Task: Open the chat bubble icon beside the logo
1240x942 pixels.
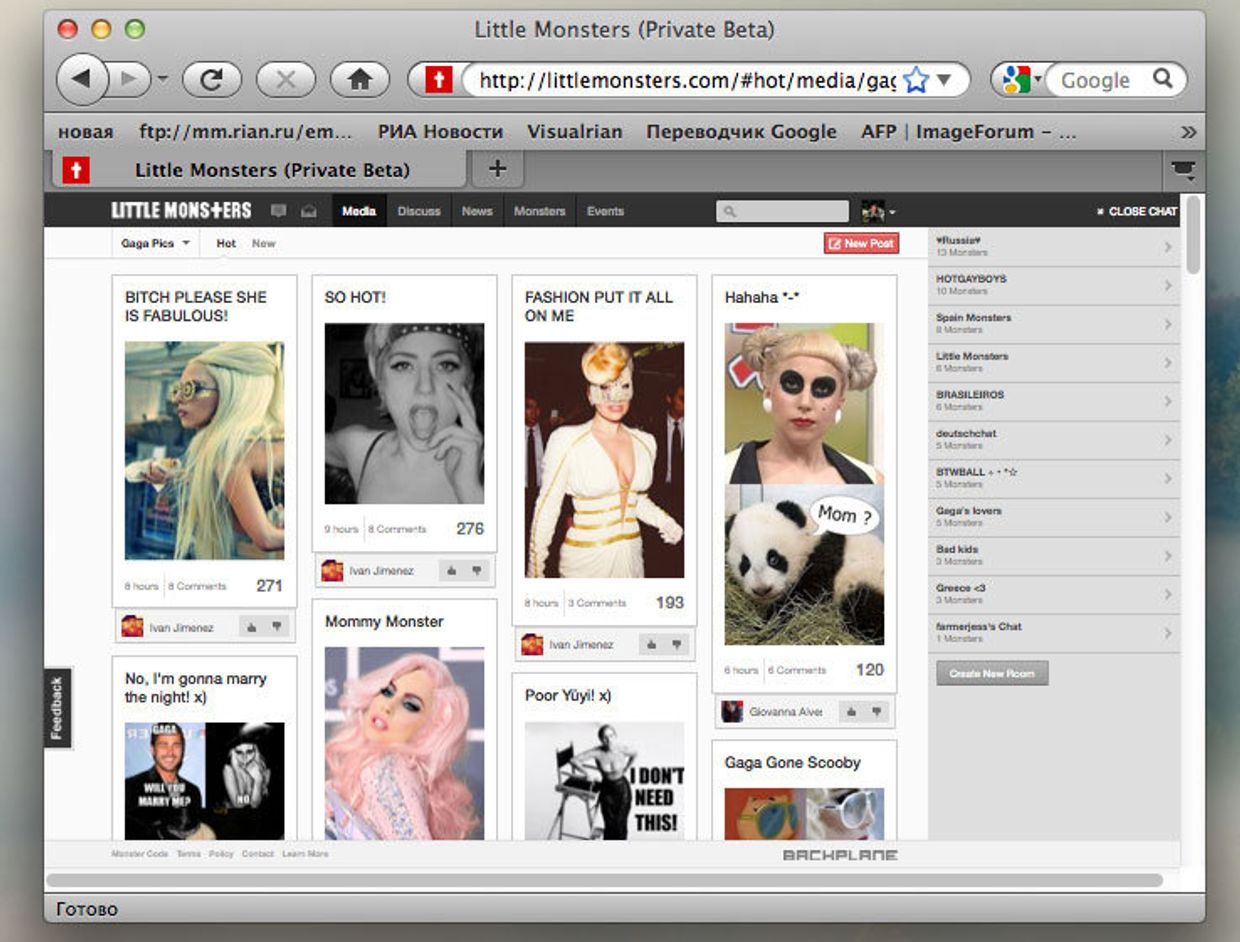Action: click(x=279, y=211)
